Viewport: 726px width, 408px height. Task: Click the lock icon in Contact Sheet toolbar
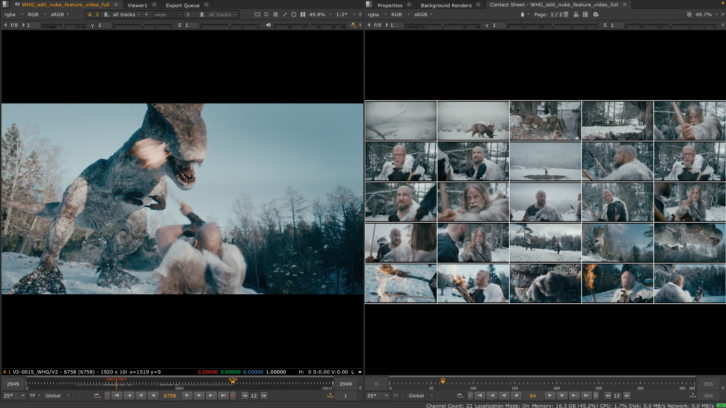click(523, 14)
